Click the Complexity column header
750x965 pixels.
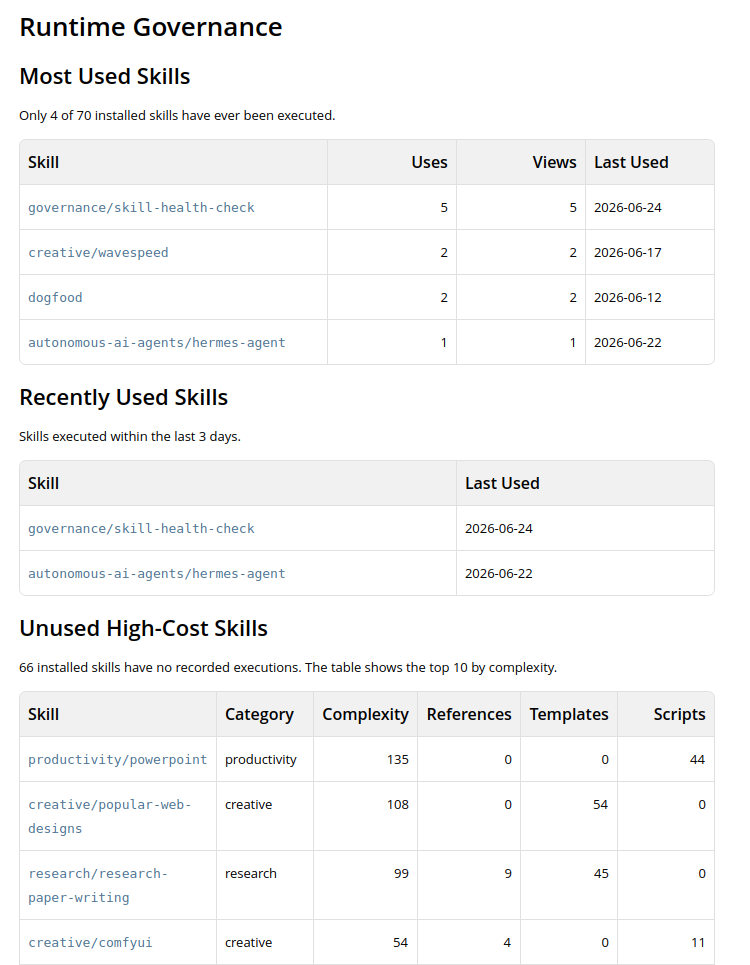coord(365,715)
